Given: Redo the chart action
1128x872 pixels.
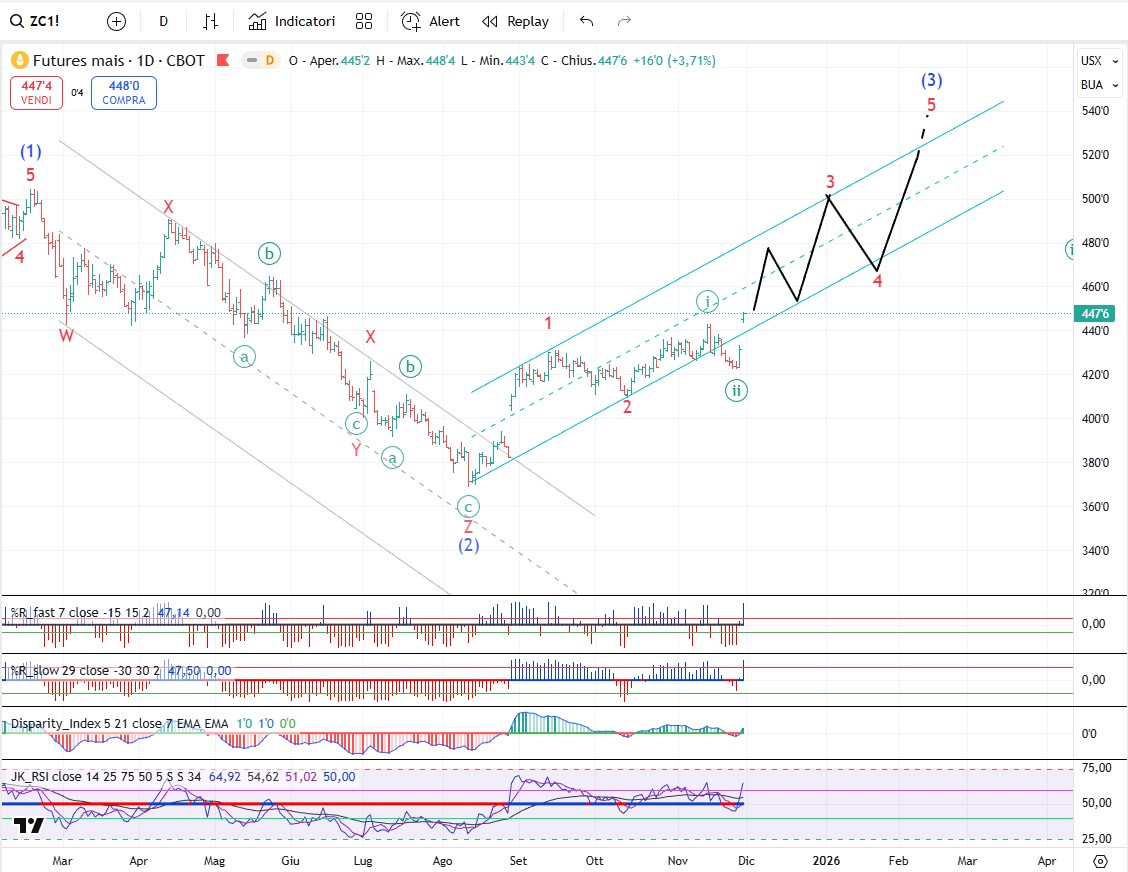Looking at the screenshot, I should tap(624, 21).
